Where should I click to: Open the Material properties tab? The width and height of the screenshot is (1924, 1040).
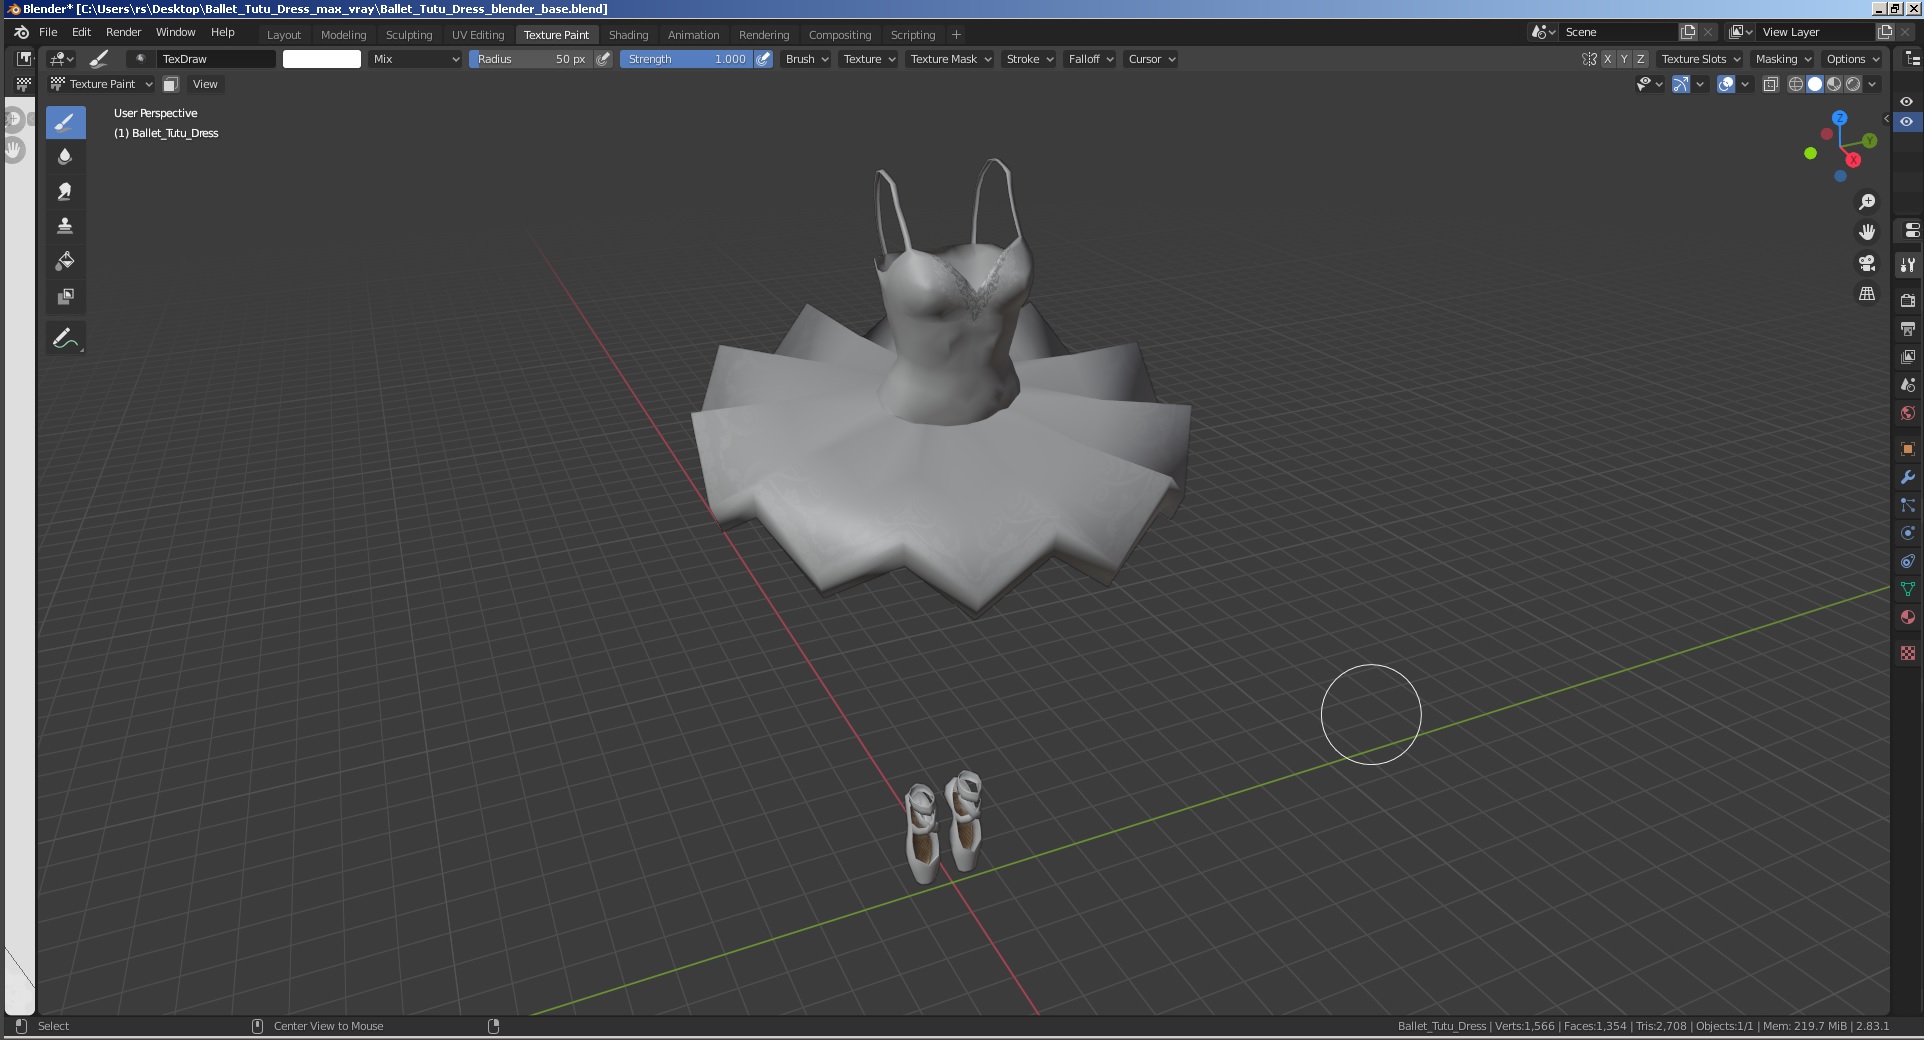click(1908, 617)
